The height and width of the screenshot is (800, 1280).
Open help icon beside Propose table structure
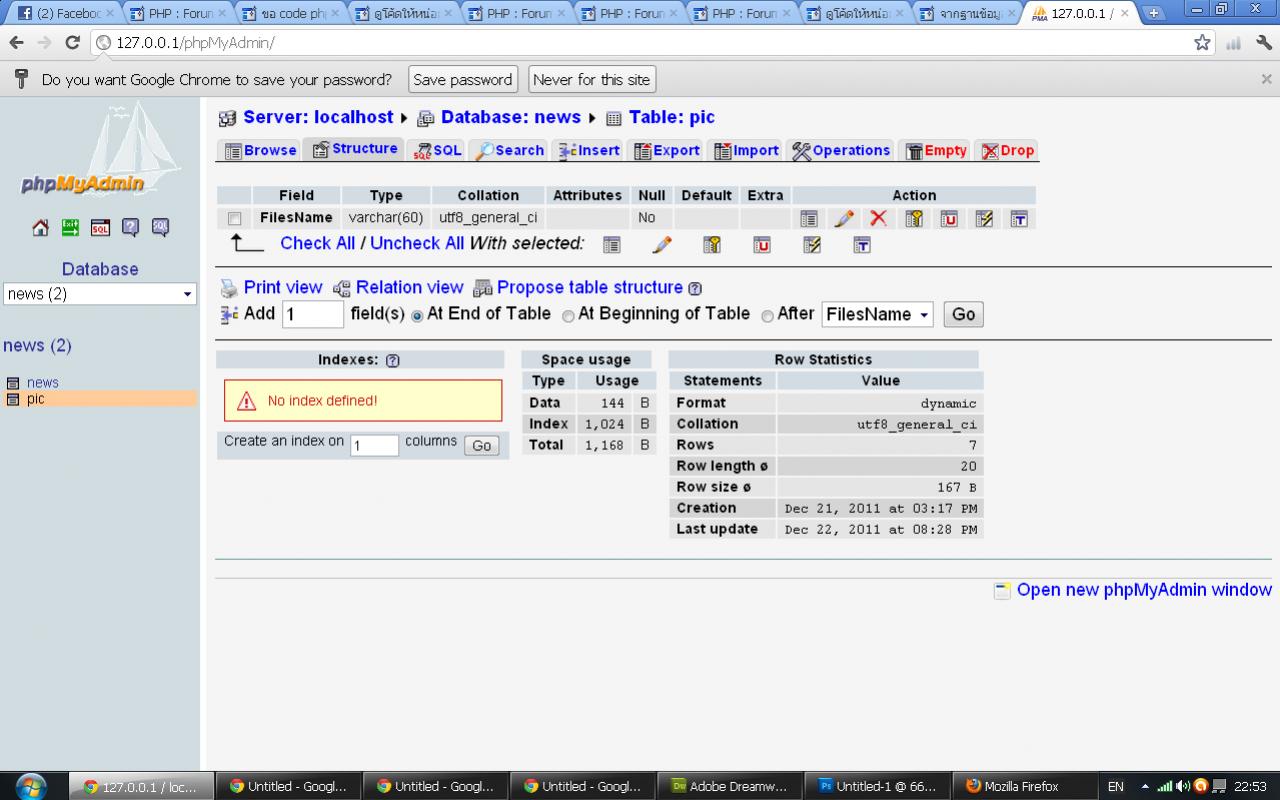click(695, 288)
